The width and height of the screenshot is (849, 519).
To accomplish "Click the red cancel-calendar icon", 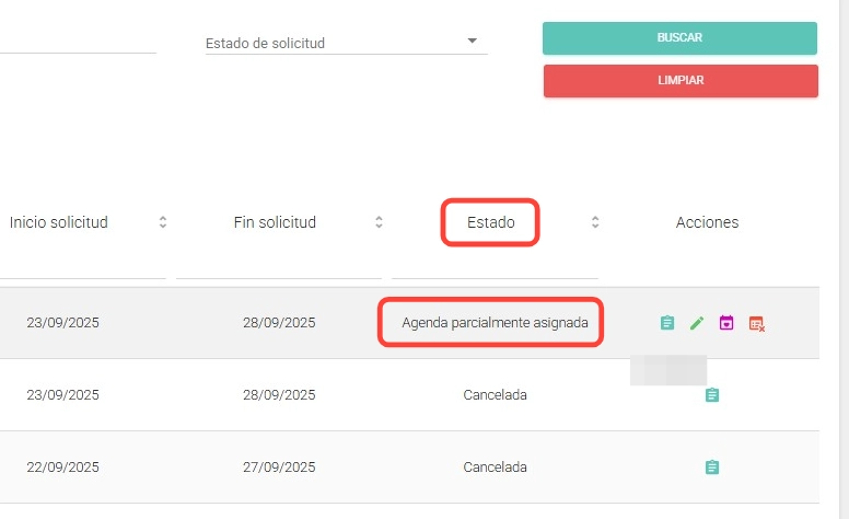I will click(x=757, y=323).
